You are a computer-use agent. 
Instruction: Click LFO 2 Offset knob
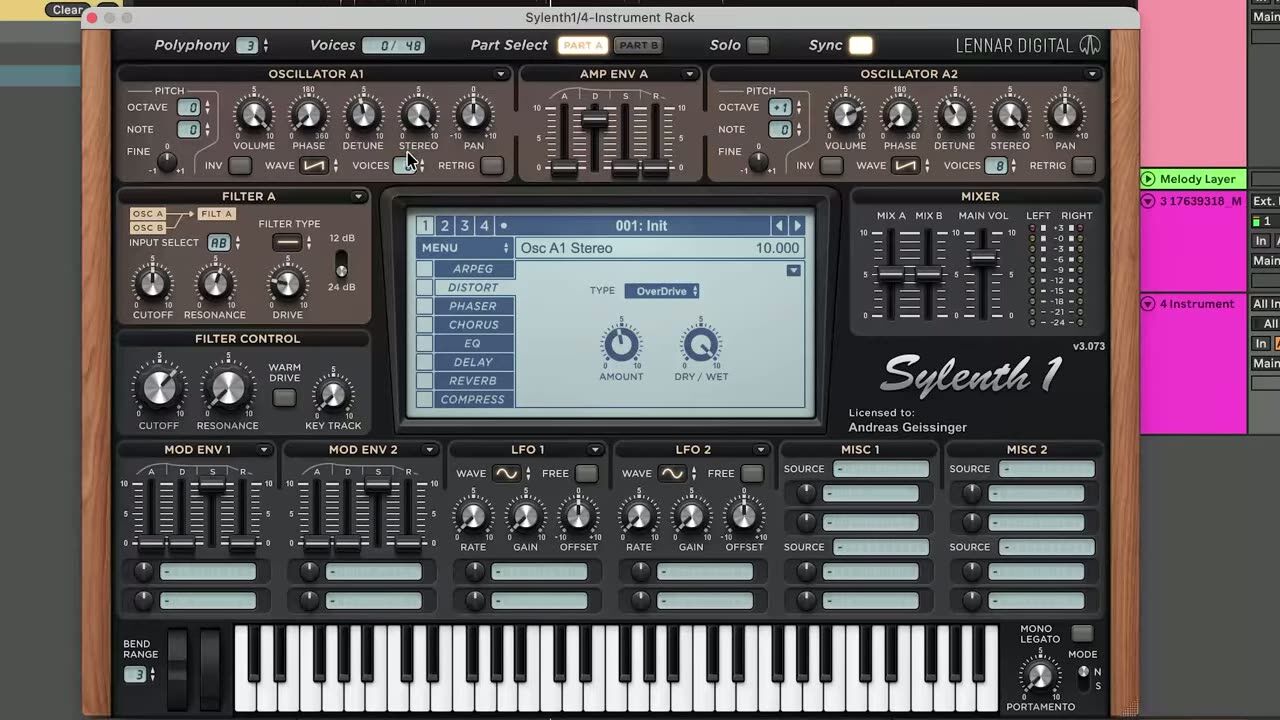(x=744, y=517)
